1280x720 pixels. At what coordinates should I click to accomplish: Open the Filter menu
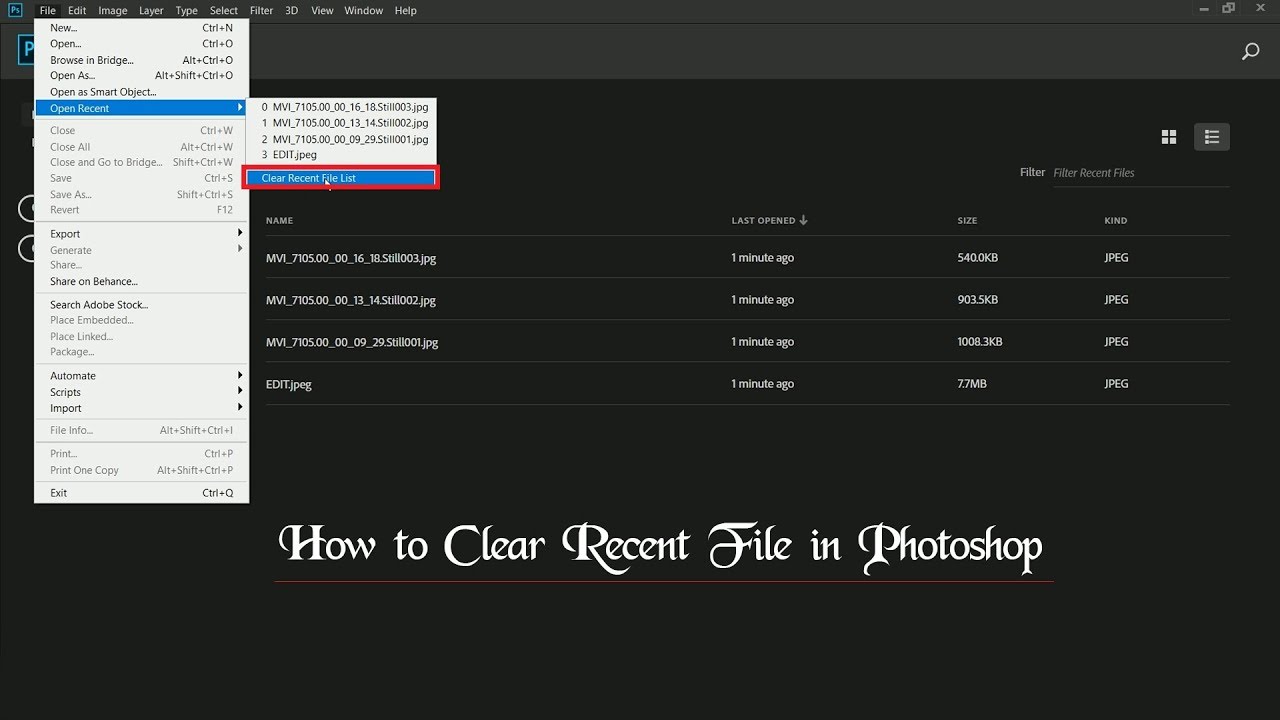262,10
